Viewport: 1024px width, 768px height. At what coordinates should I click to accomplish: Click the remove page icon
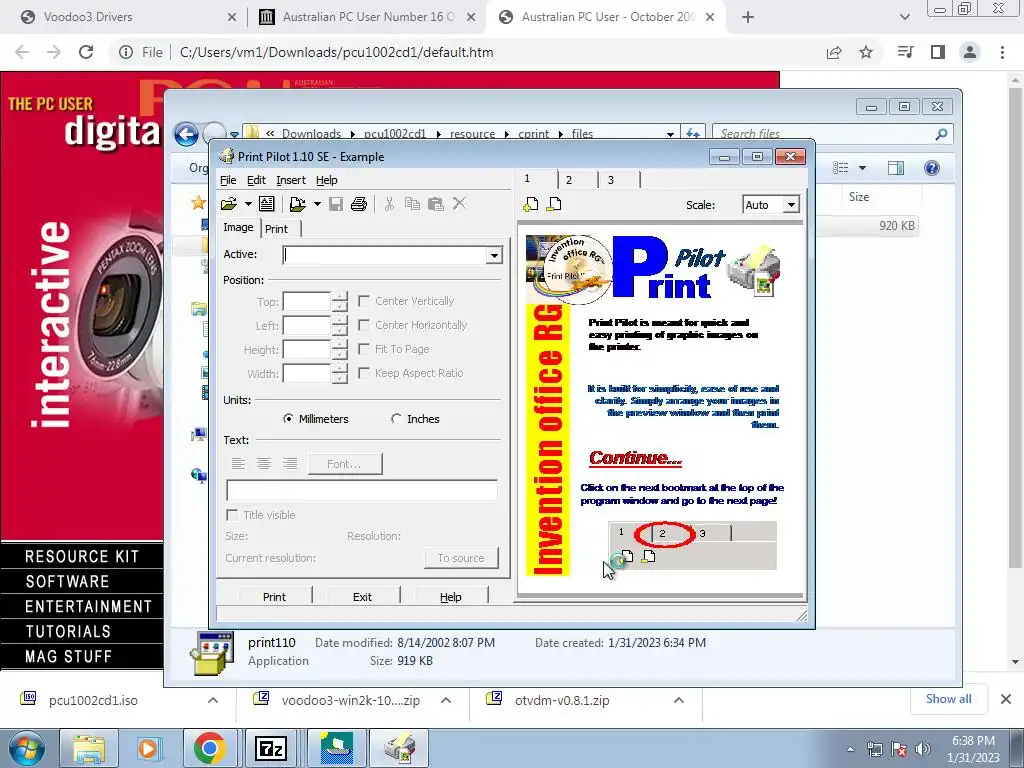coord(554,204)
